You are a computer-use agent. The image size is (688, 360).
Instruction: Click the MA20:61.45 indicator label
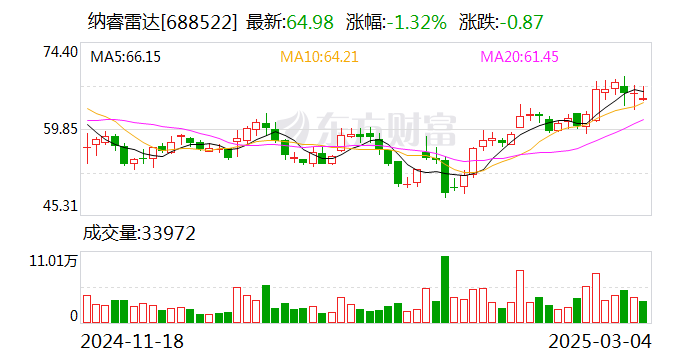coord(519,57)
